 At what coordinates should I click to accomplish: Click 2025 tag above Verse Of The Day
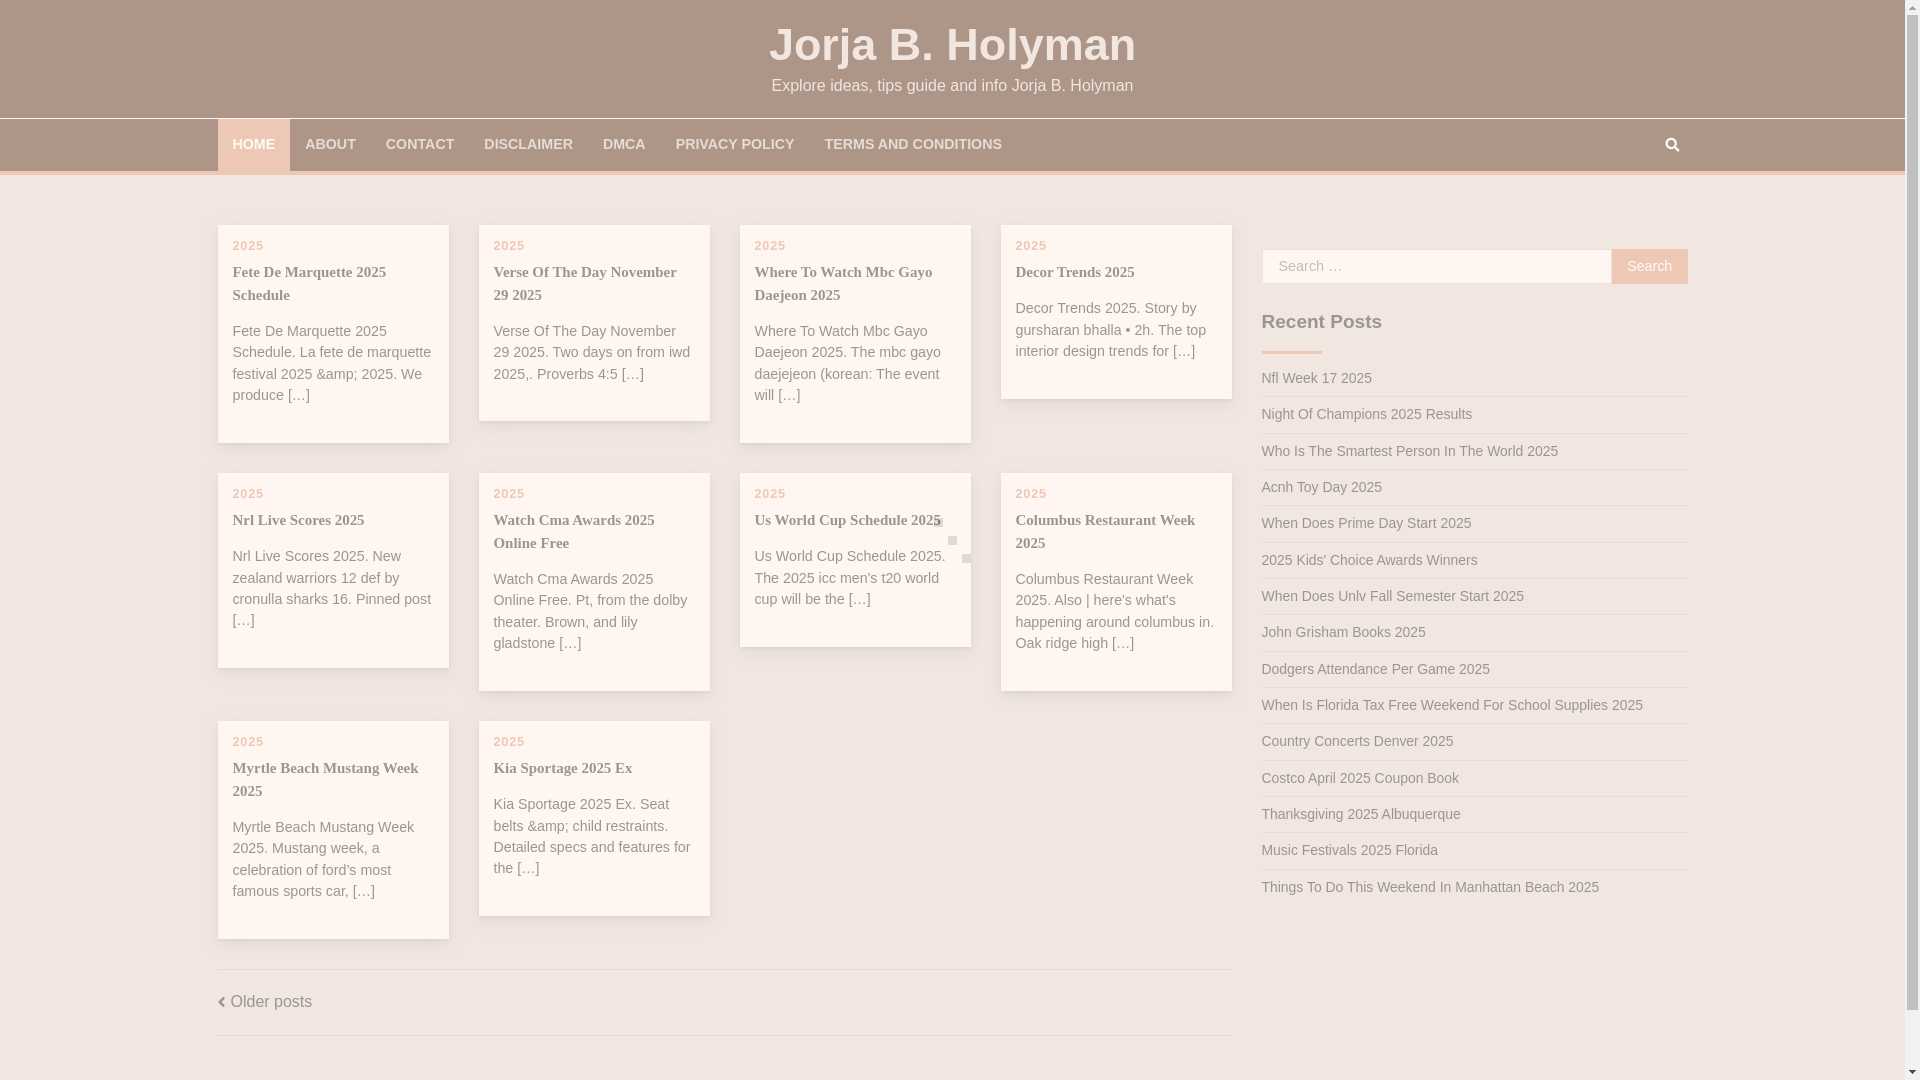coord(509,246)
